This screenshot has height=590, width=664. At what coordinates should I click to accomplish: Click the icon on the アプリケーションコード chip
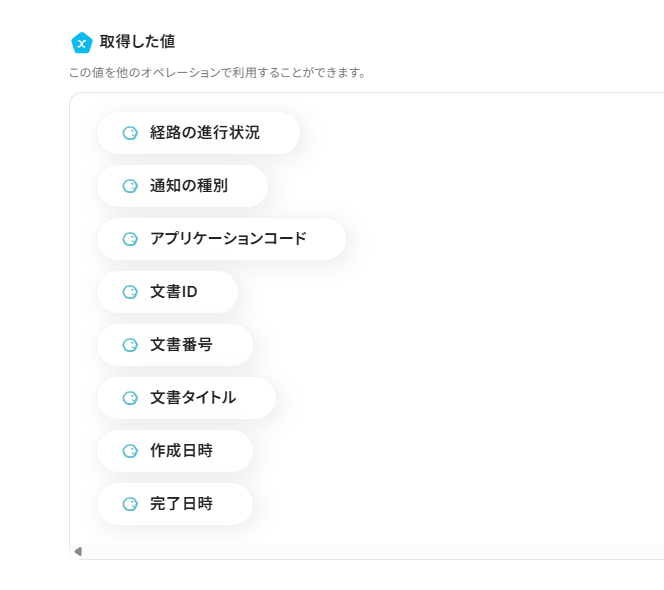click(130, 239)
